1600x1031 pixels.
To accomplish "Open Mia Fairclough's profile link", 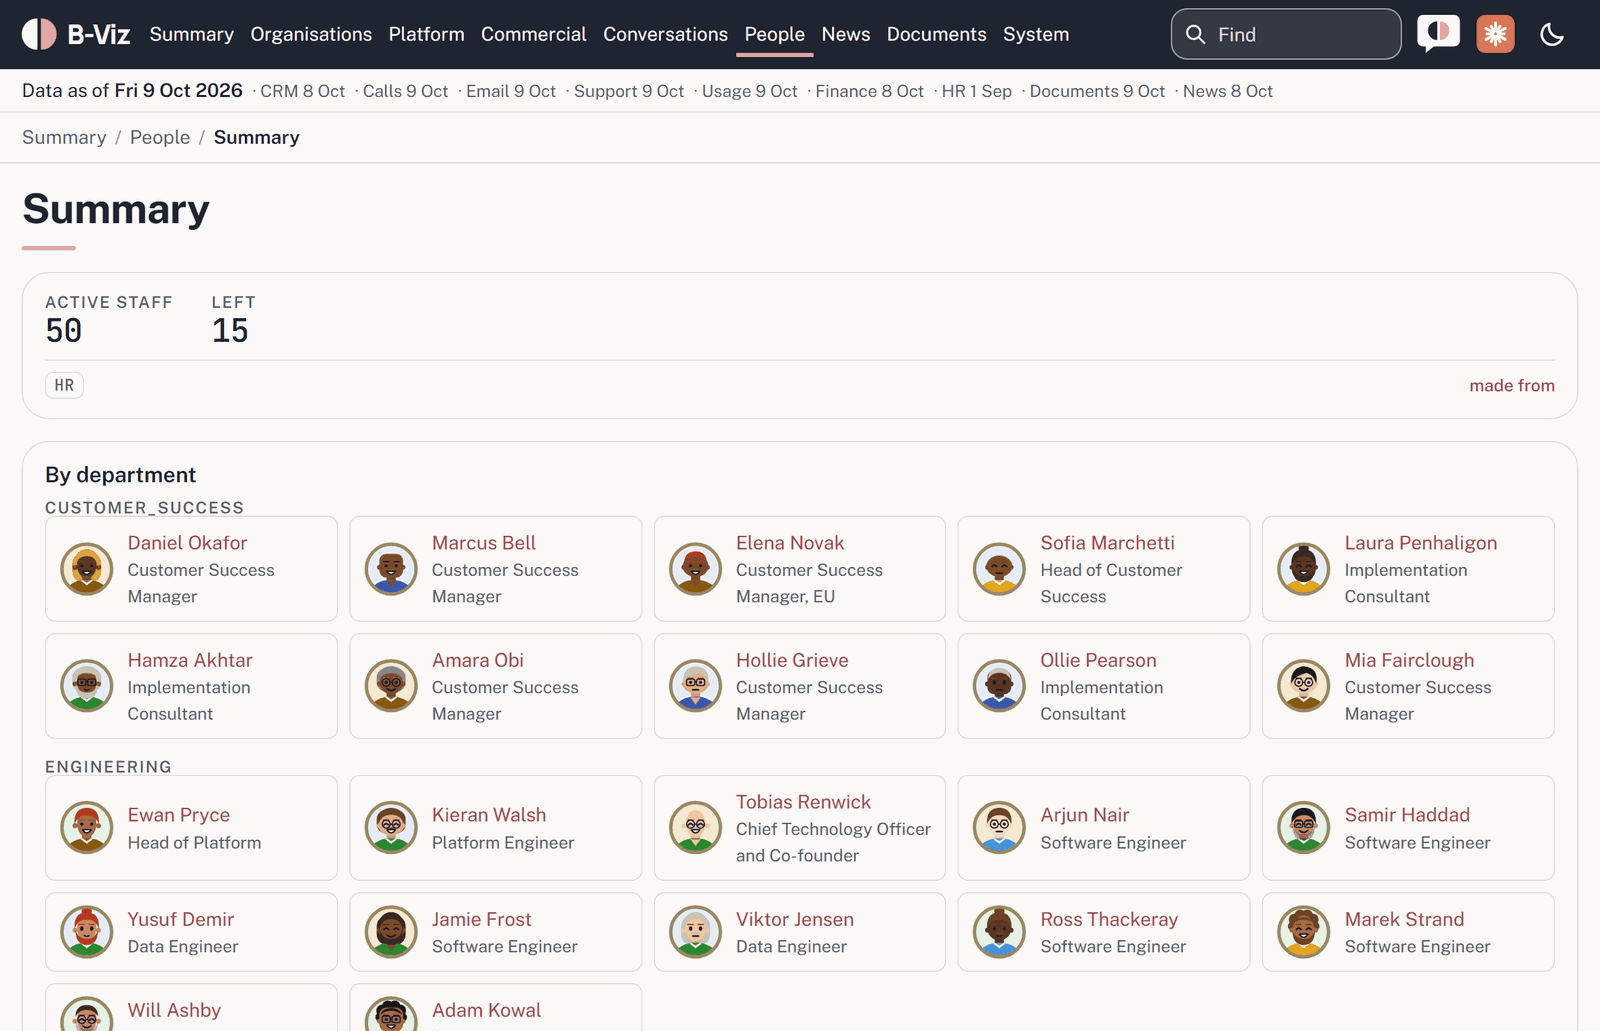I will 1409,660.
